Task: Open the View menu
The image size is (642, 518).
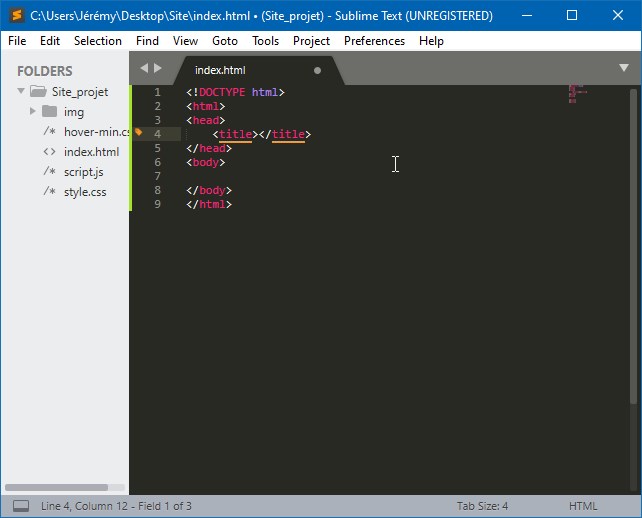Action: coord(185,41)
